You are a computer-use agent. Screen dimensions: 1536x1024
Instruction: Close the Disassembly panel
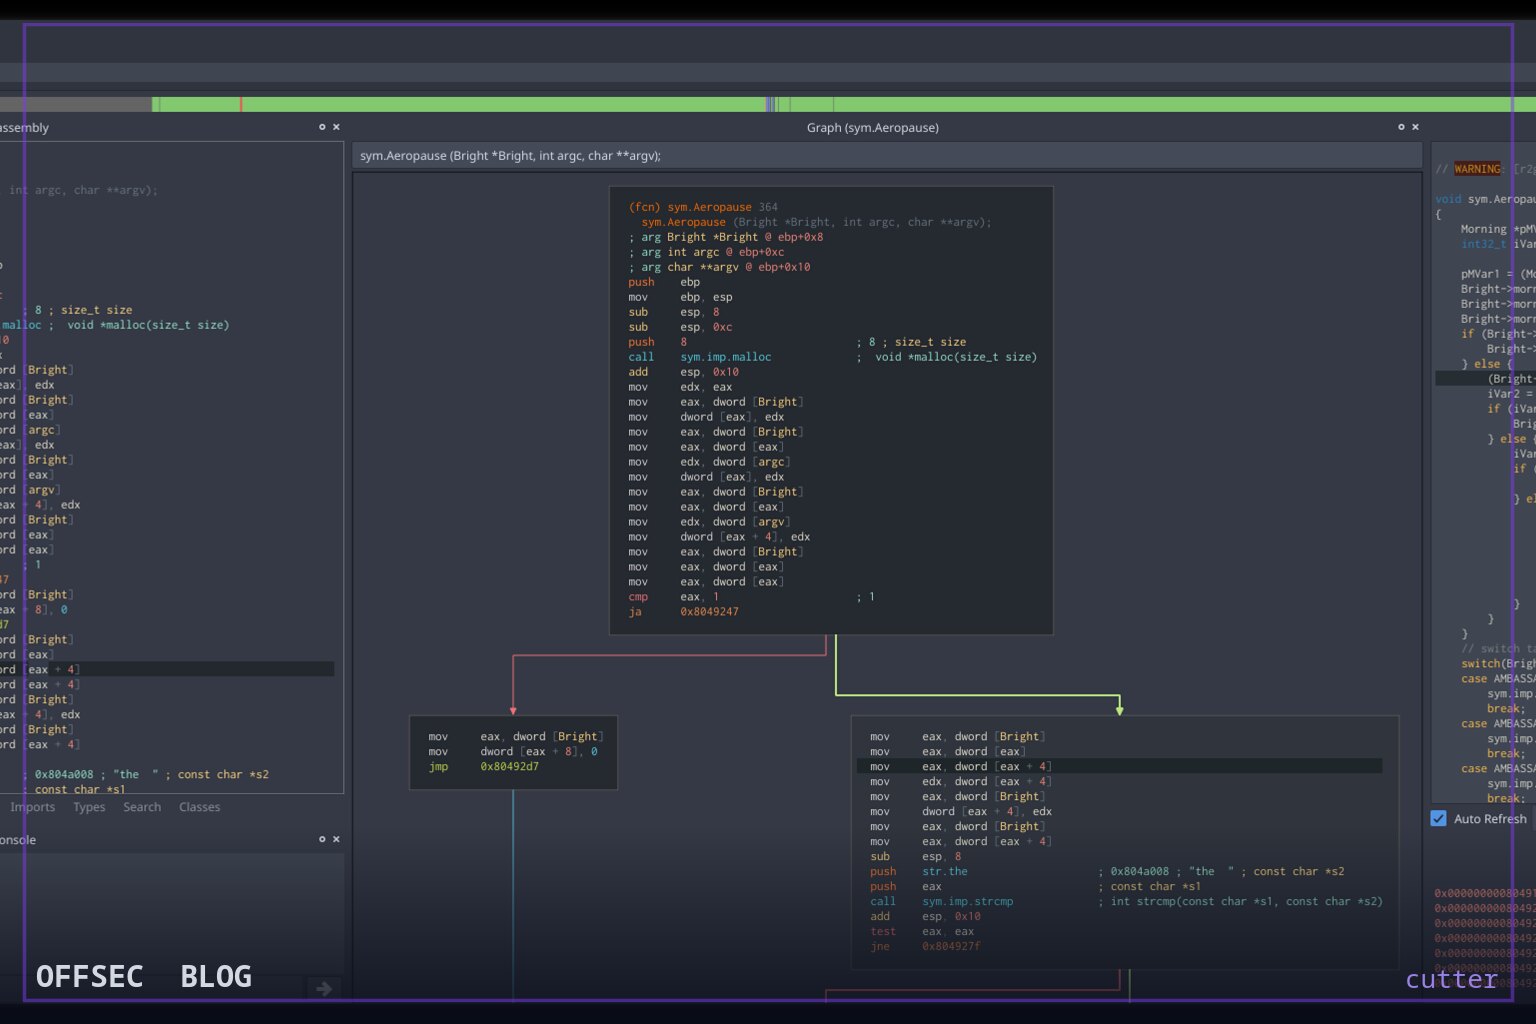tap(336, 127)
